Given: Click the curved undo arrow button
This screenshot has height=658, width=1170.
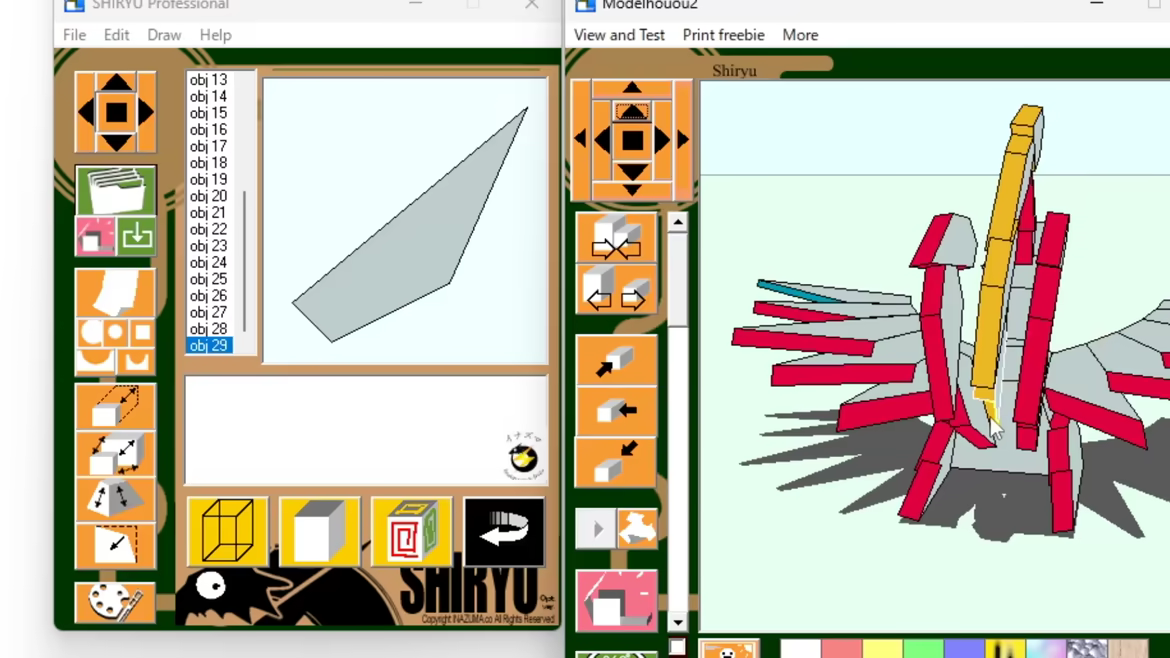Looking at the screenshot, I should coord(504,531).
